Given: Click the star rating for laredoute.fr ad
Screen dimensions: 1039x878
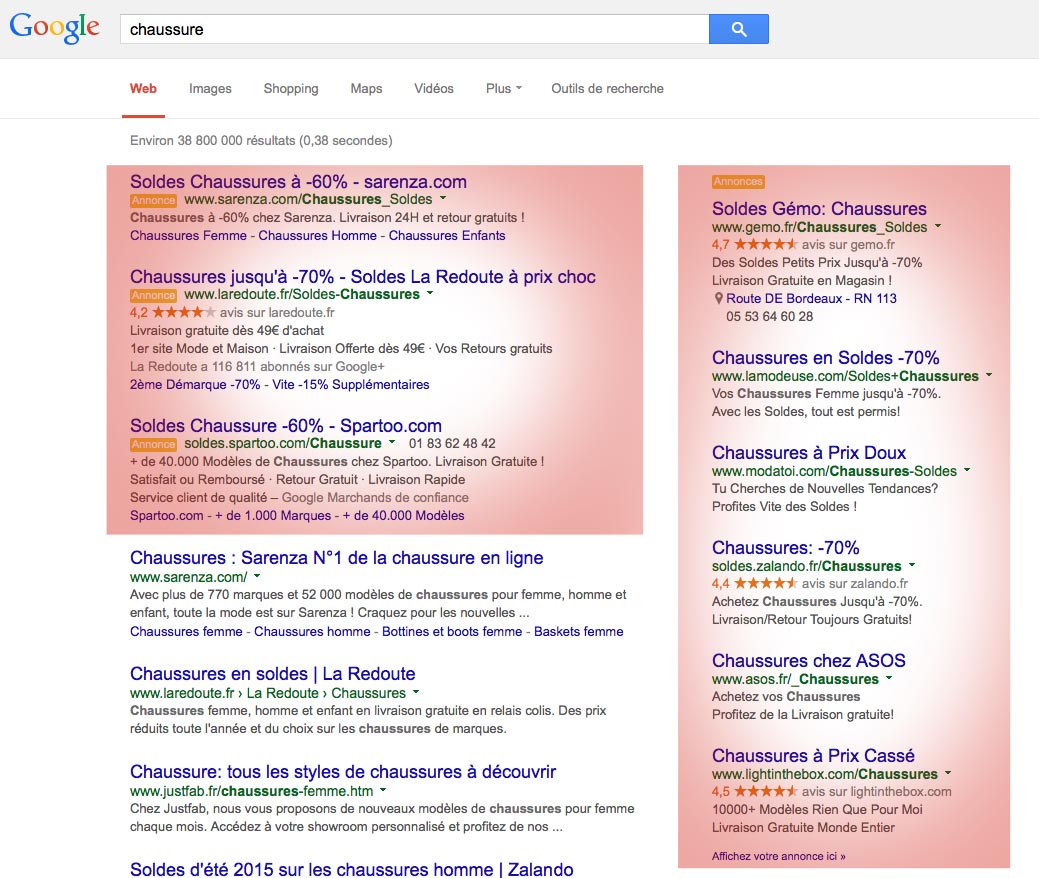Looking at the screenshot, I should point(184,312).
